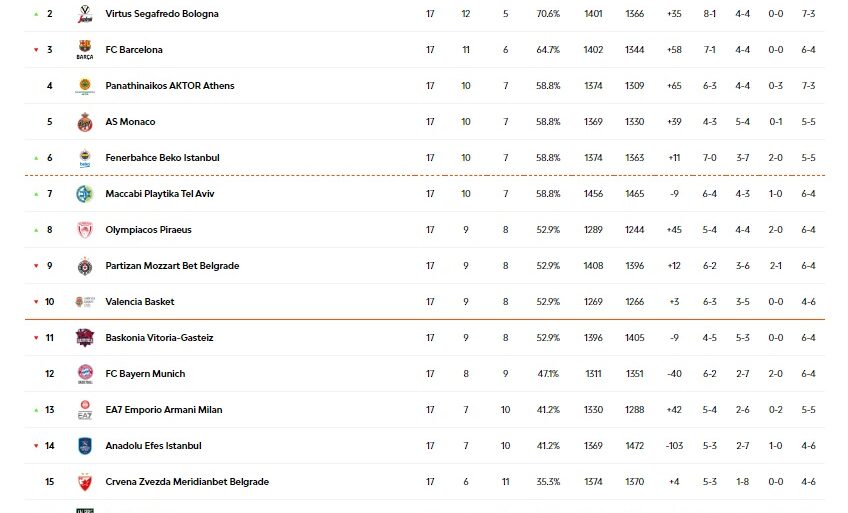Image resolution: width=848 pixels, height=513 pixels.
Task: Click the EA7 Emporio Armani Milan logo
Action: (85, 410)
